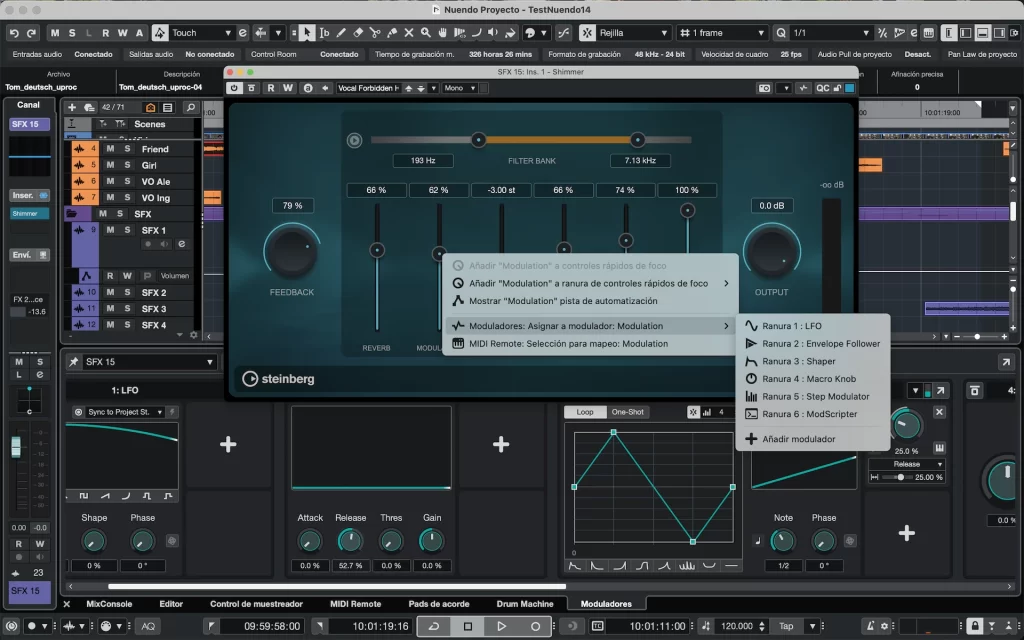
Task: Click the Edit channel settings icon on SFX 1
Action: [181, 244]
